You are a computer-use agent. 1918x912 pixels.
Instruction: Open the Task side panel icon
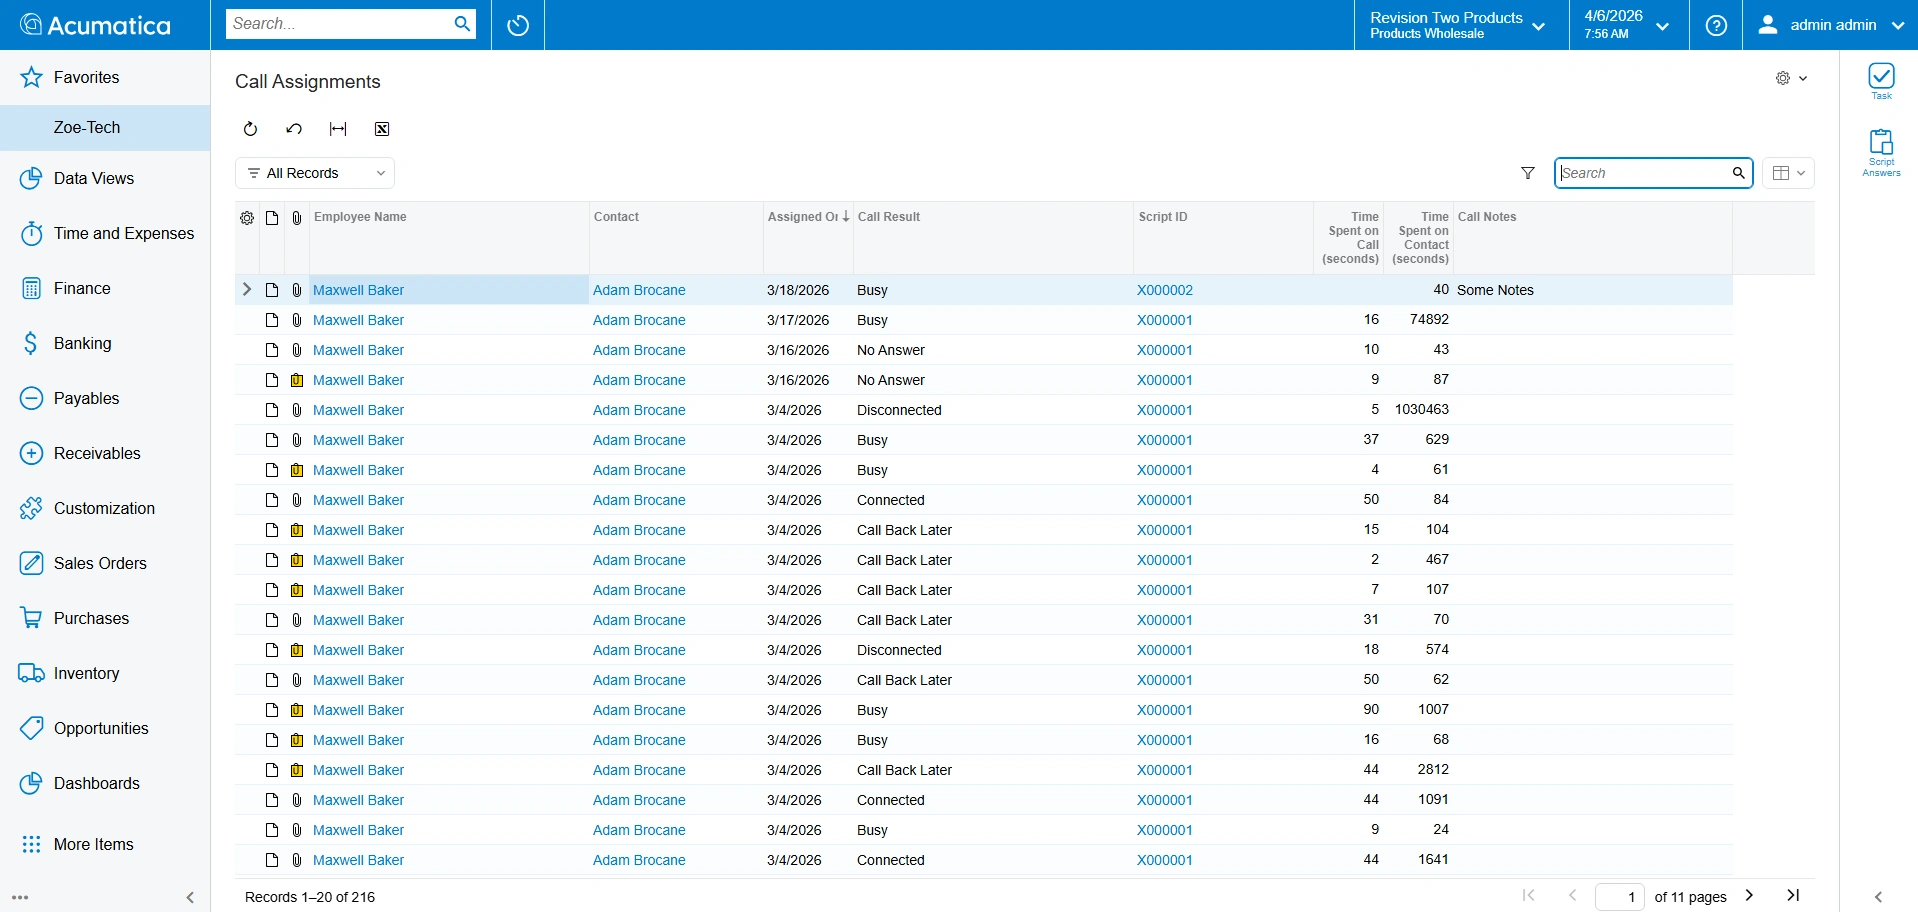tap(1881, 81)
